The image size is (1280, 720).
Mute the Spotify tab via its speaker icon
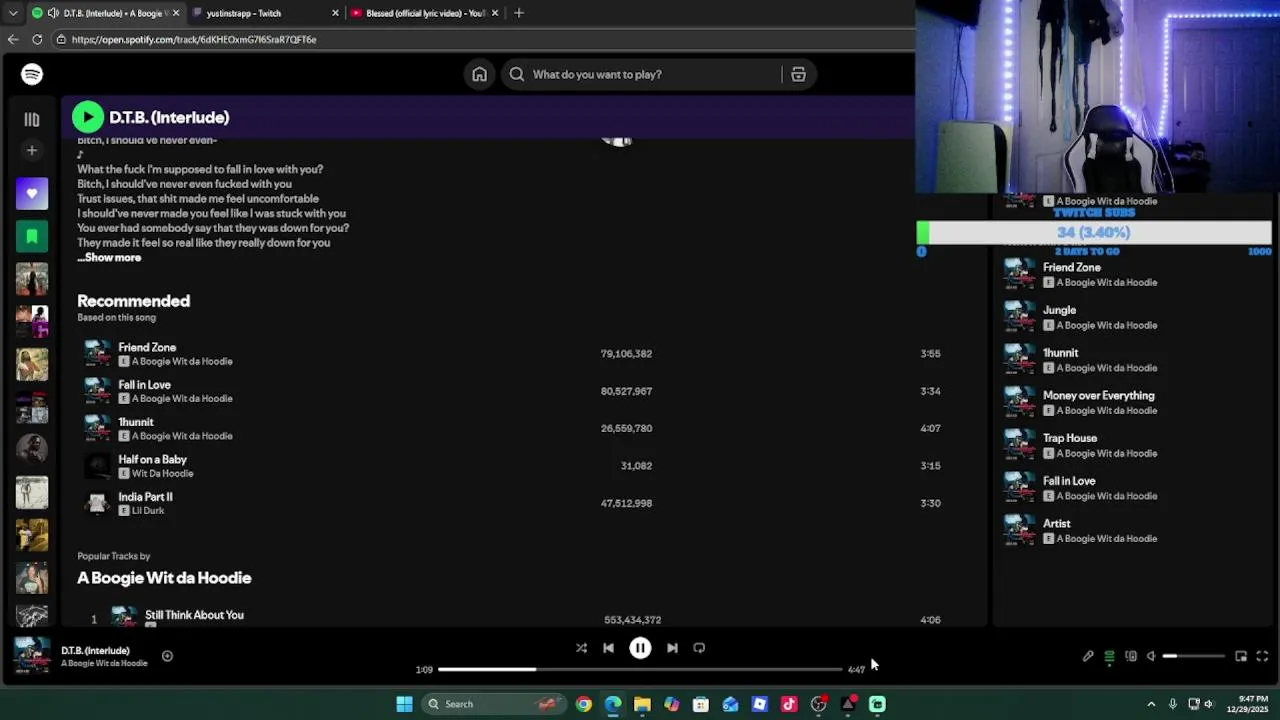pos(52,13)
